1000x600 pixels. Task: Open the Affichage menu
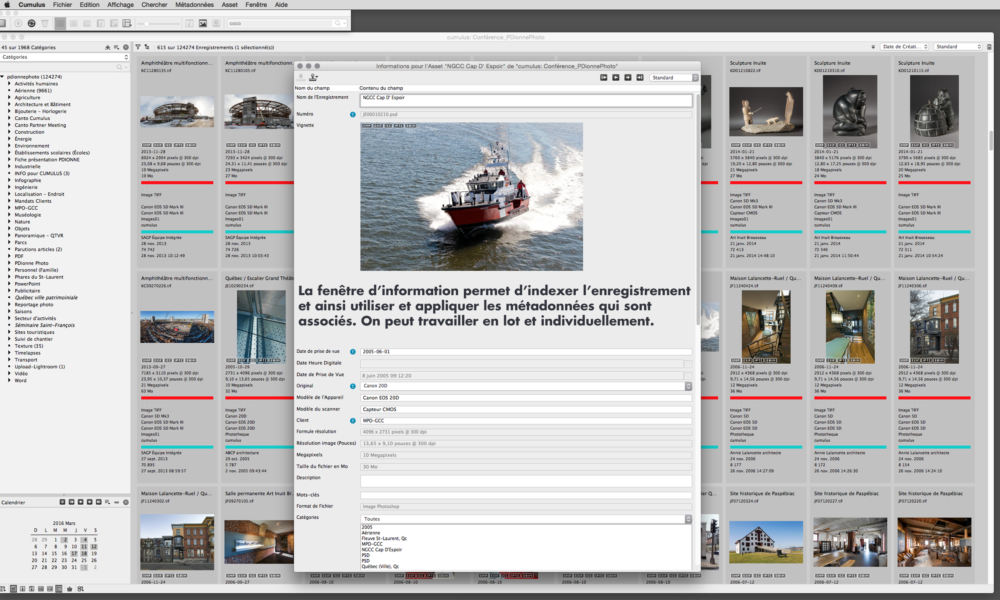(x=121, y=4)
